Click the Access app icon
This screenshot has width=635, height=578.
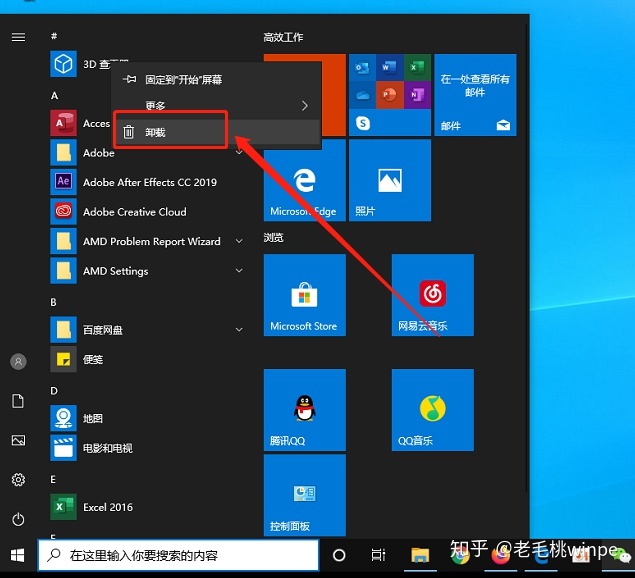pyautogui.click(x=63, y=123)
